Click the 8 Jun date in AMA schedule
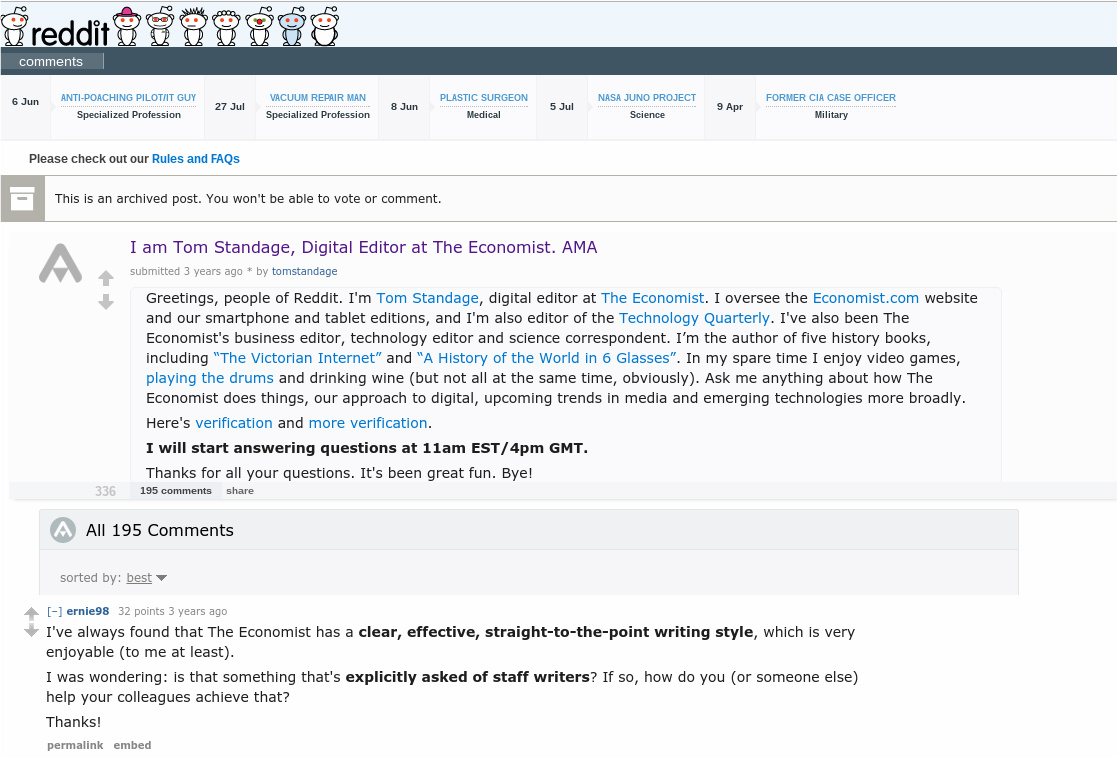This screenshot has height=757, width=1117. (404, 107)
